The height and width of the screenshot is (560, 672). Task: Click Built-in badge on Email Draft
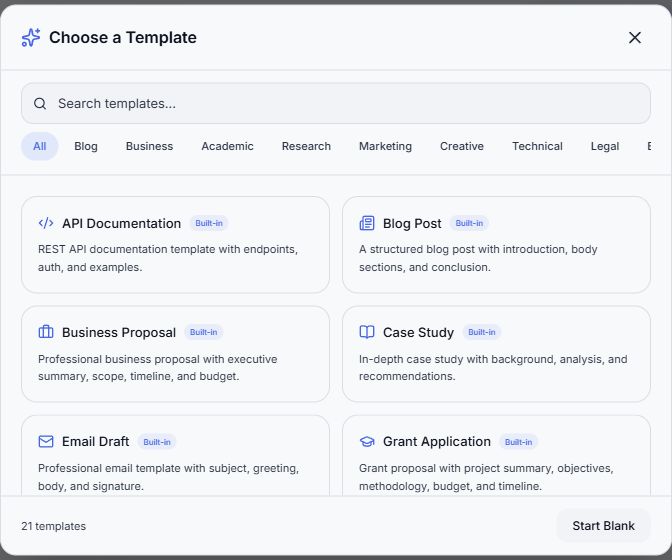(157, 442)
